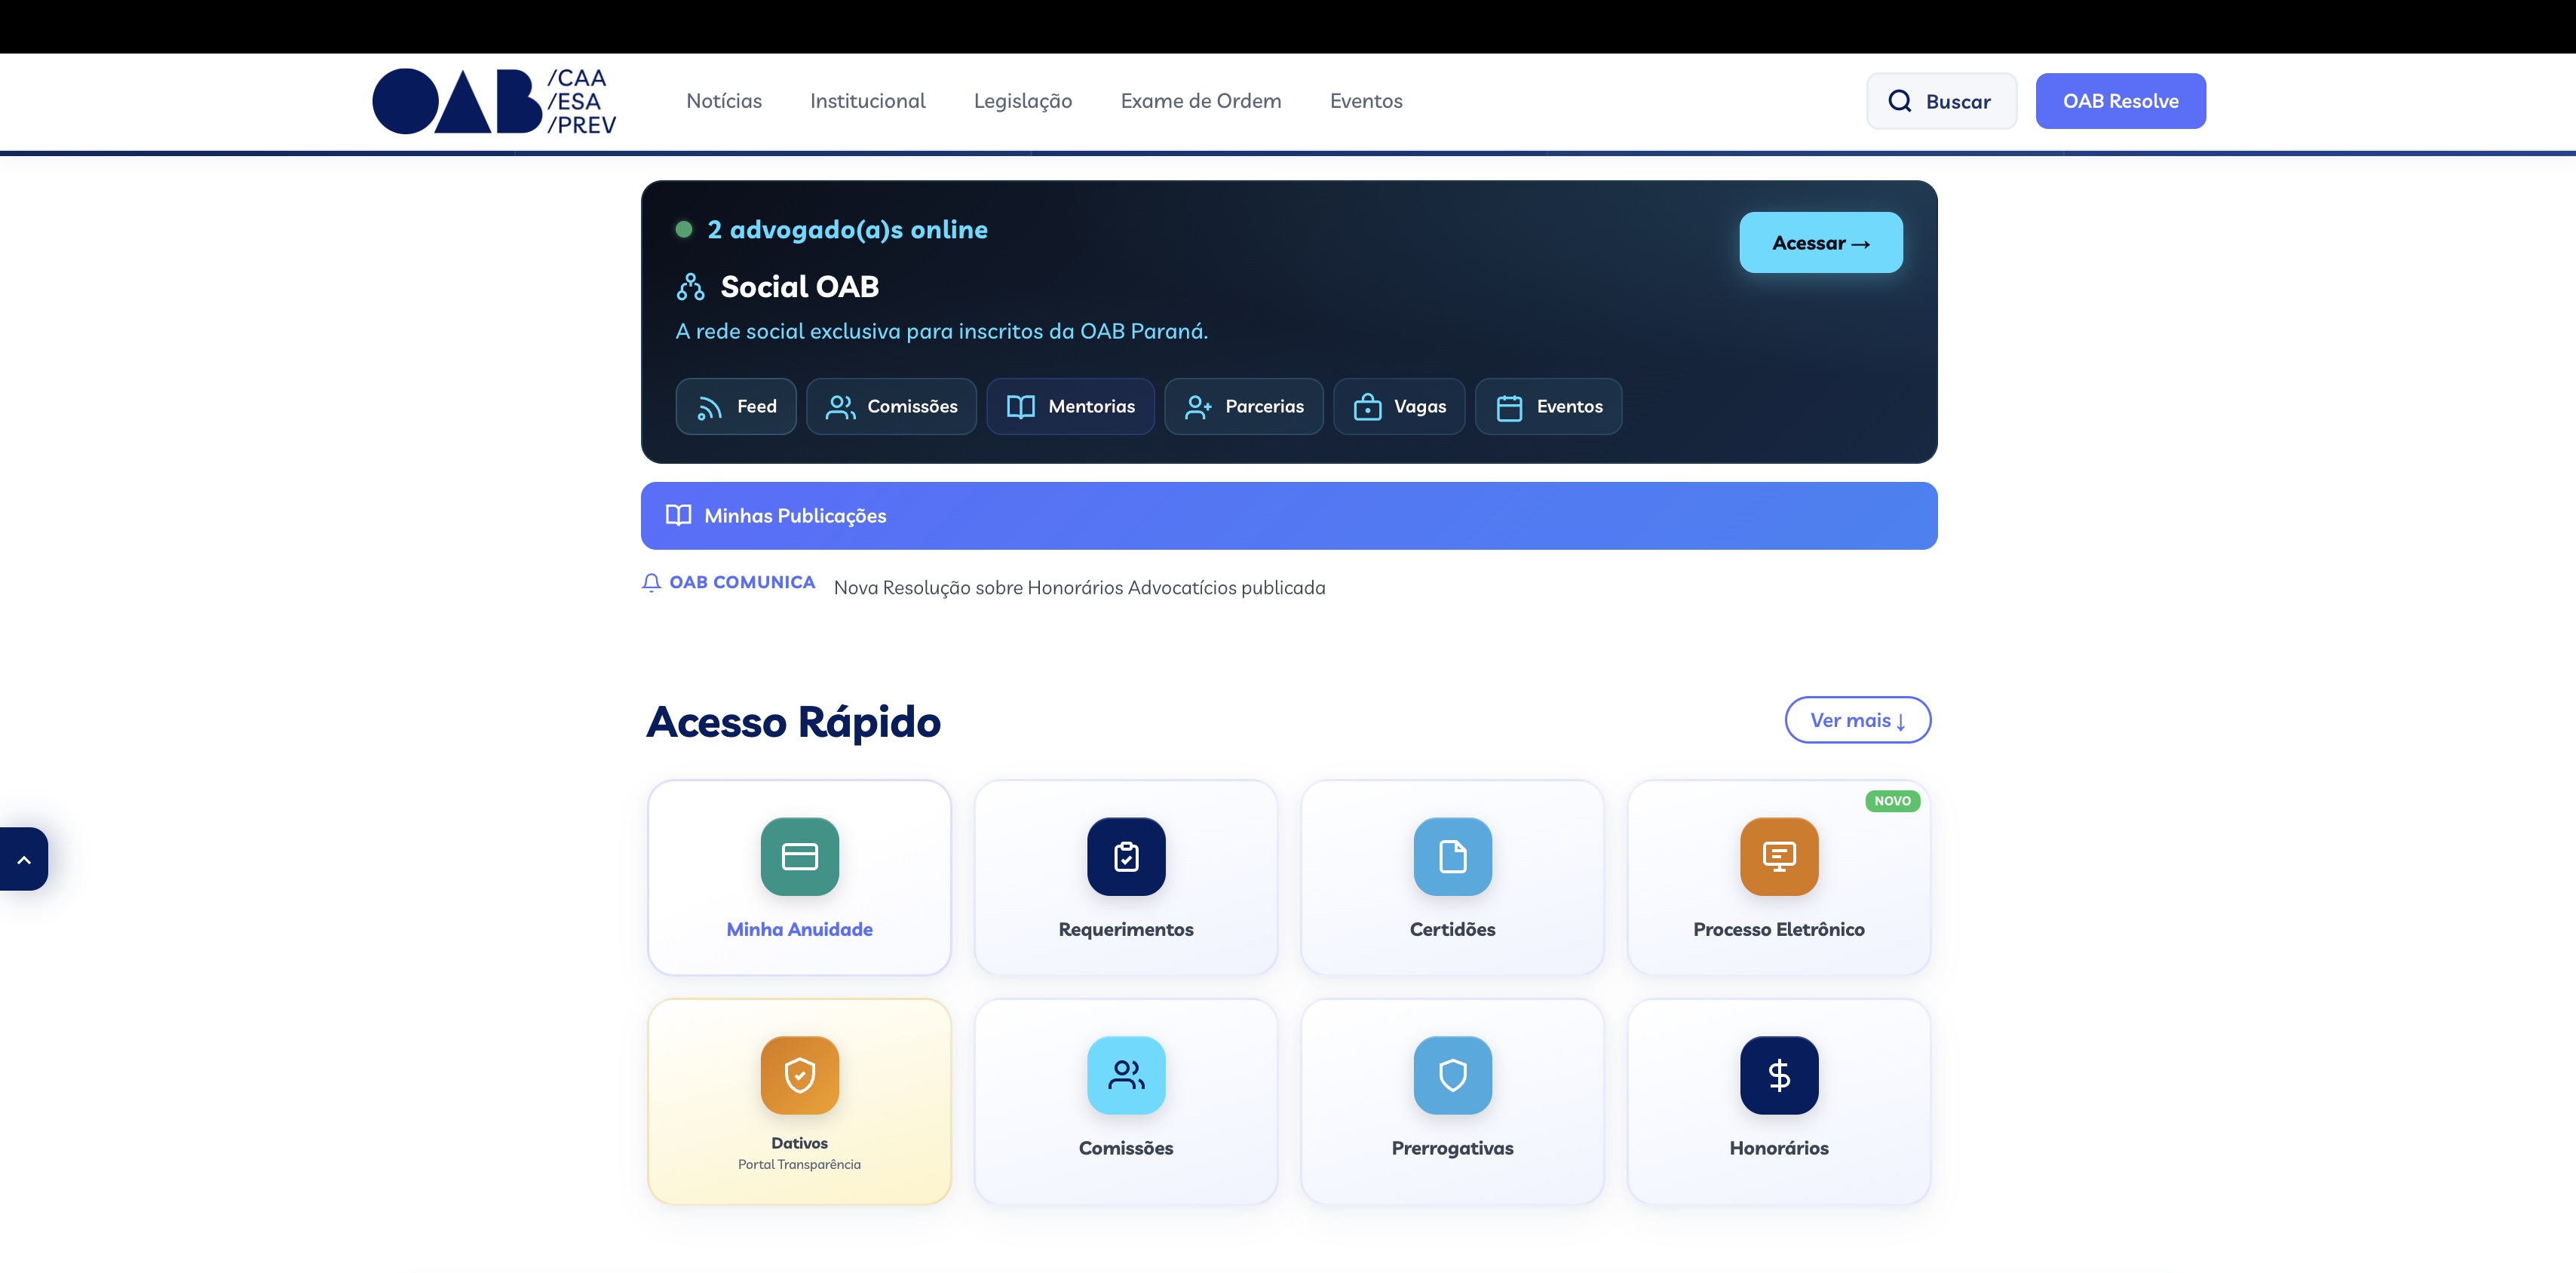The width and height of the screenshot is (2576, 1273).
Task: Open the Notícias menu item
Action: tap(723, 101)
